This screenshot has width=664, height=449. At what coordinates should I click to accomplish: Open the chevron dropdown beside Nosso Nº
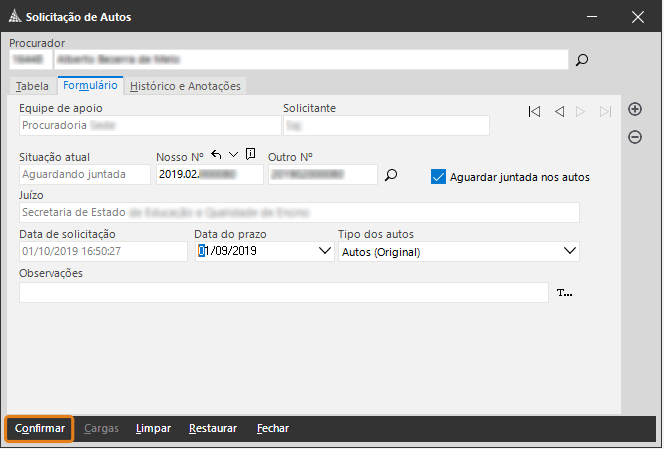point(233,155)
